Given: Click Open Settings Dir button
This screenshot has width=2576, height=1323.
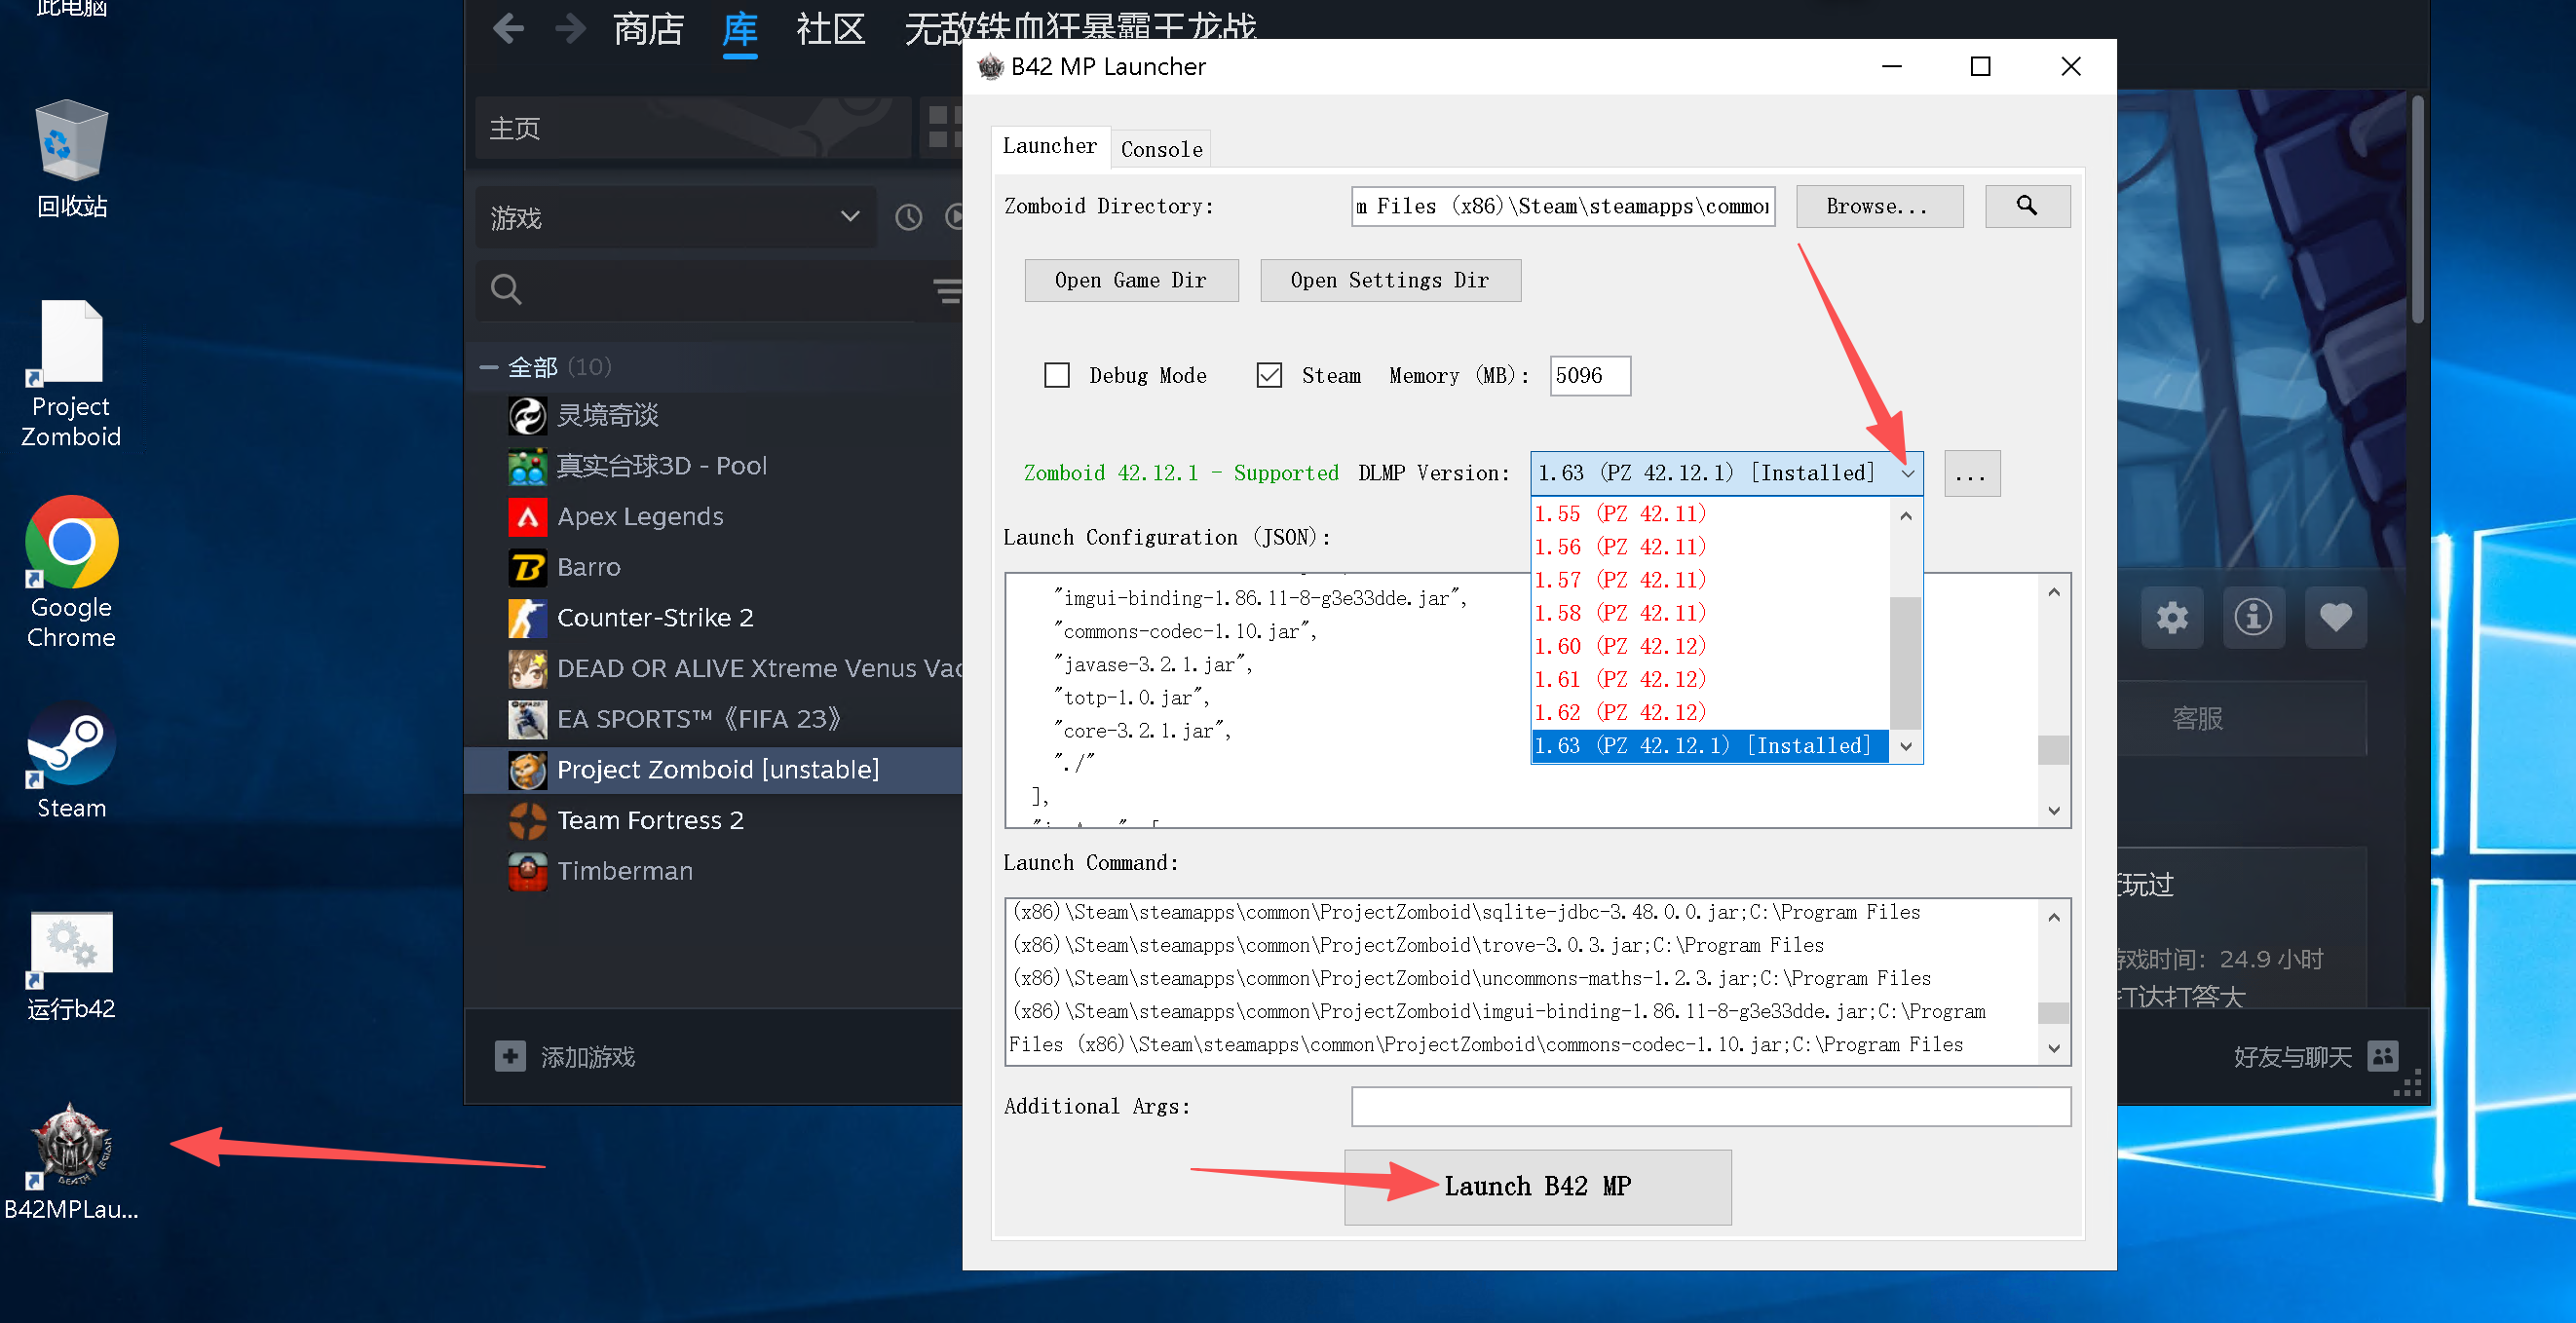Looking at the screenshot, I should tap(1389, 280).
